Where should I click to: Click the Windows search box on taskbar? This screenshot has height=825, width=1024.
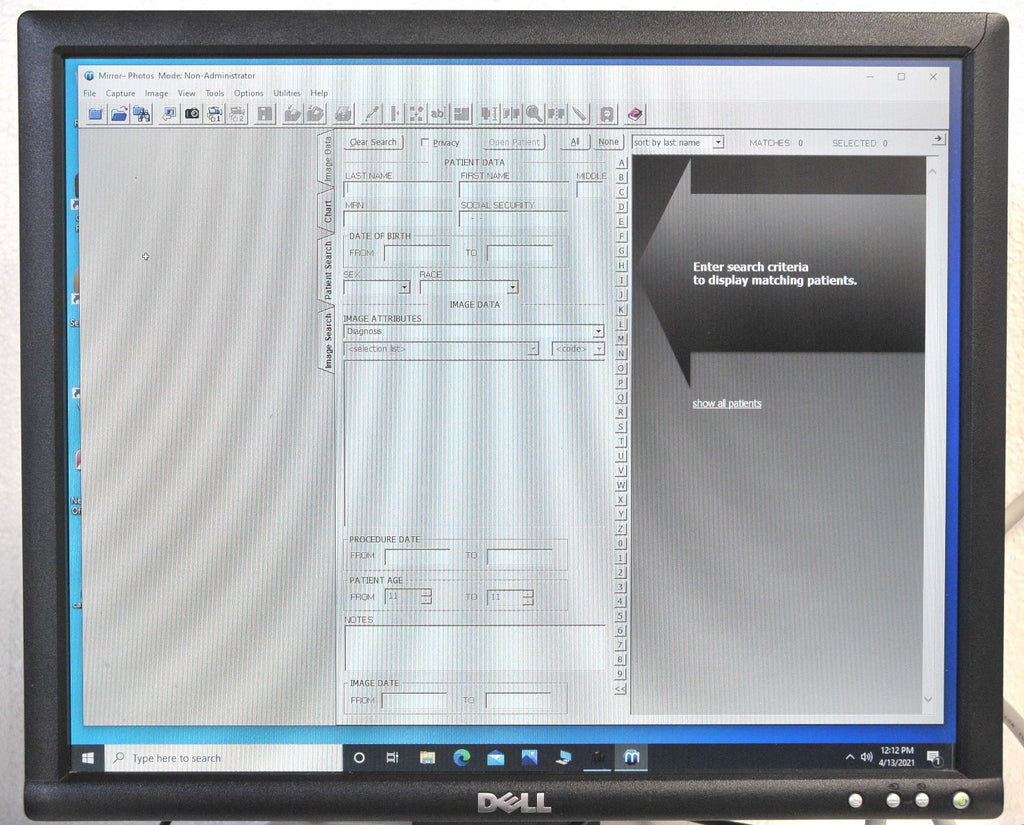tap(223, 758)
